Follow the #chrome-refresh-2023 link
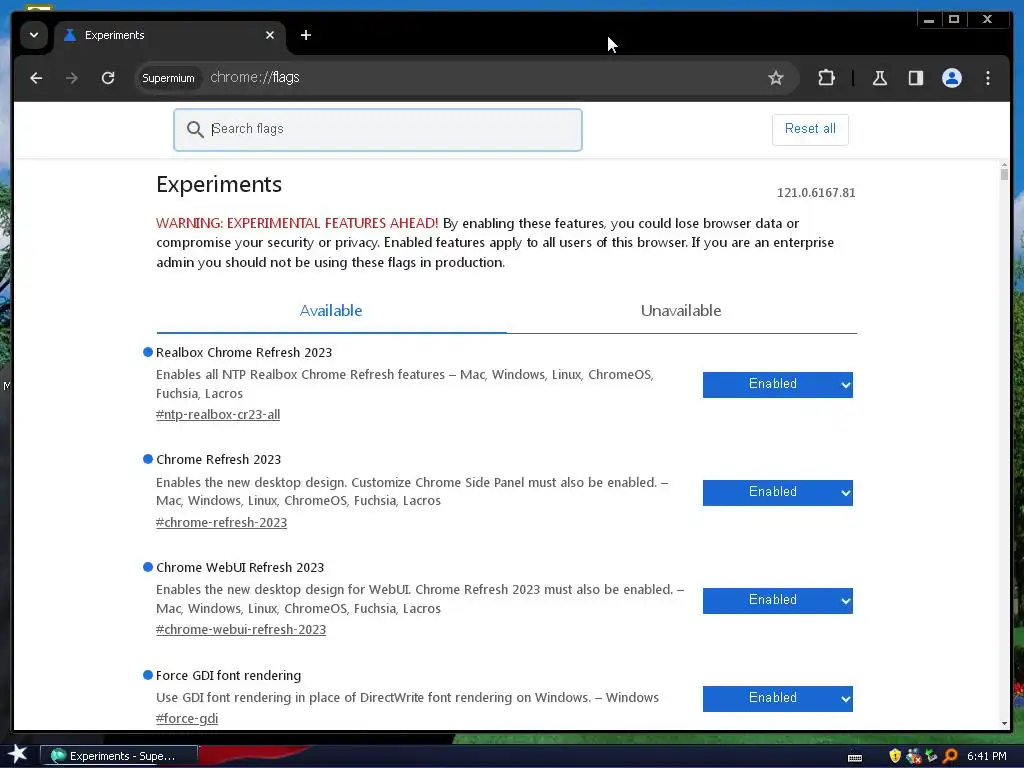This screenshot has height=768, width=1024. coord(221,522)
